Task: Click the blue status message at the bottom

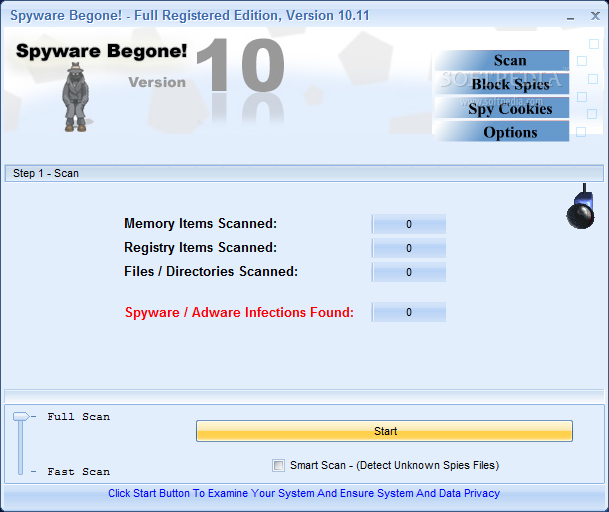Action: (304, 493)
